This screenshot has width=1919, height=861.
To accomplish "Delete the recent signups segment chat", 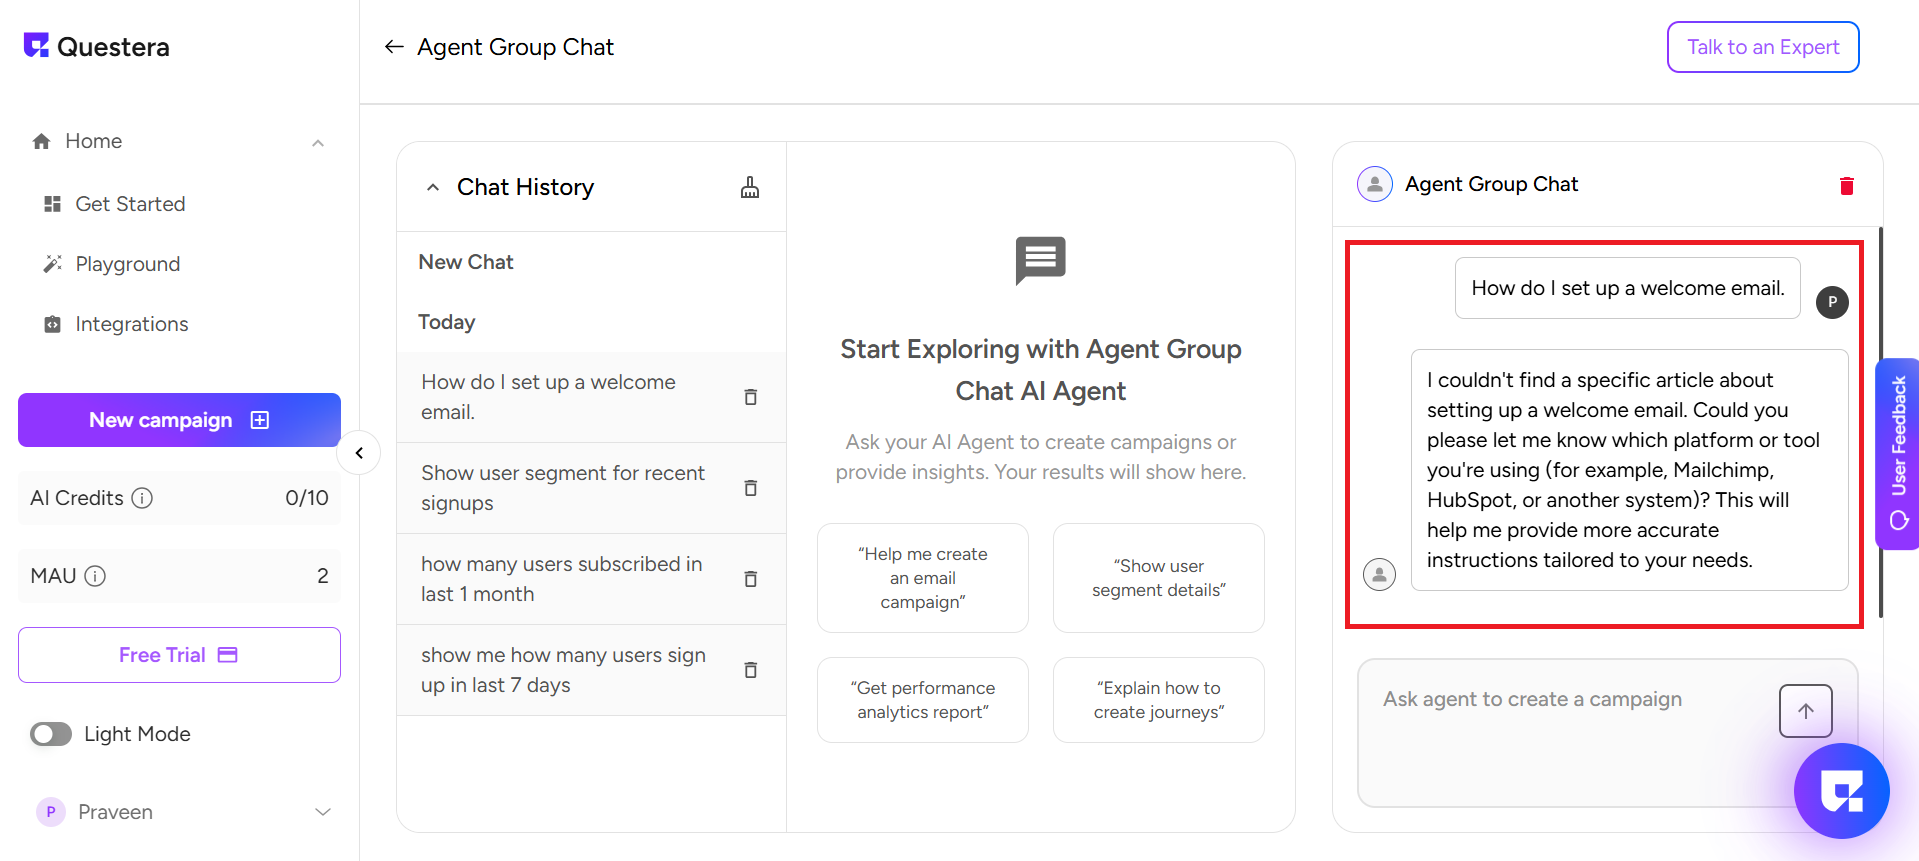I will pyautogui.click(x=751, y=488).
